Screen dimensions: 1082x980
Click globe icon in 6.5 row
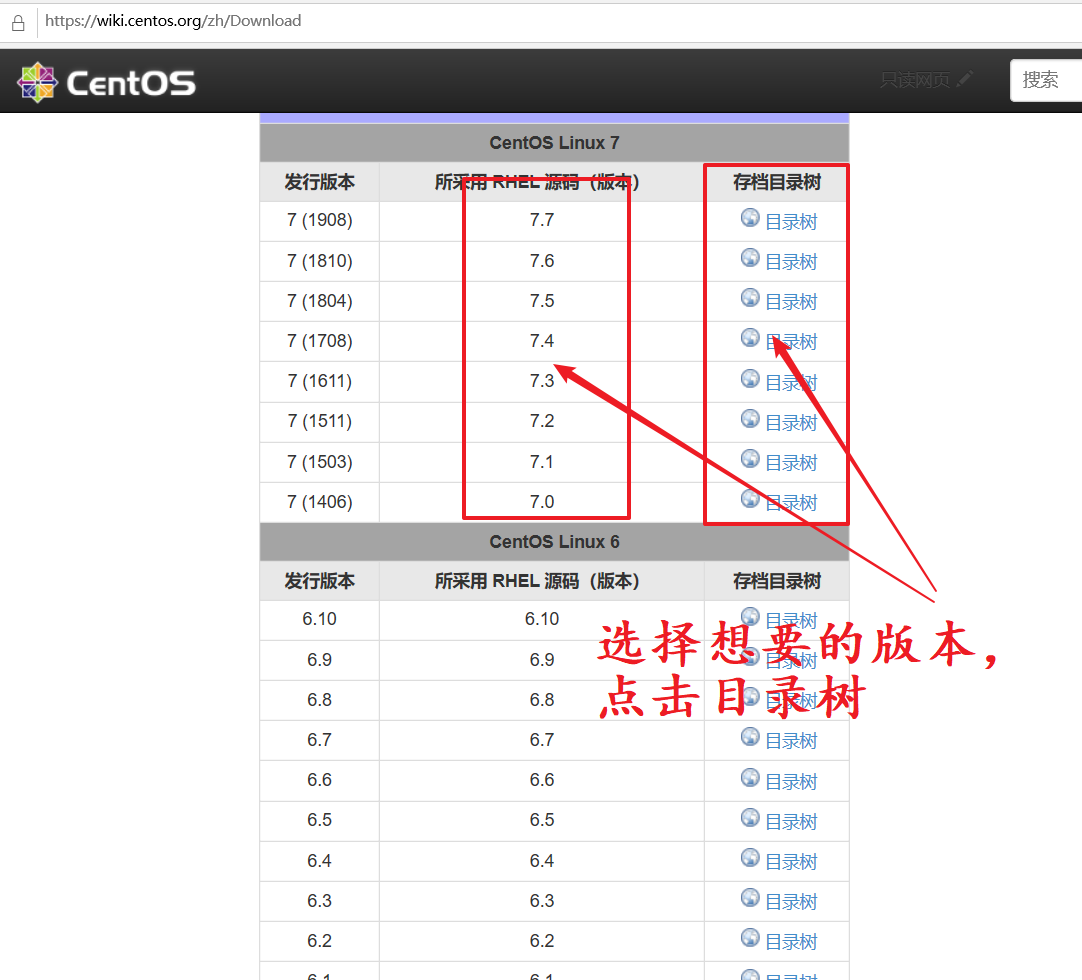750,818
